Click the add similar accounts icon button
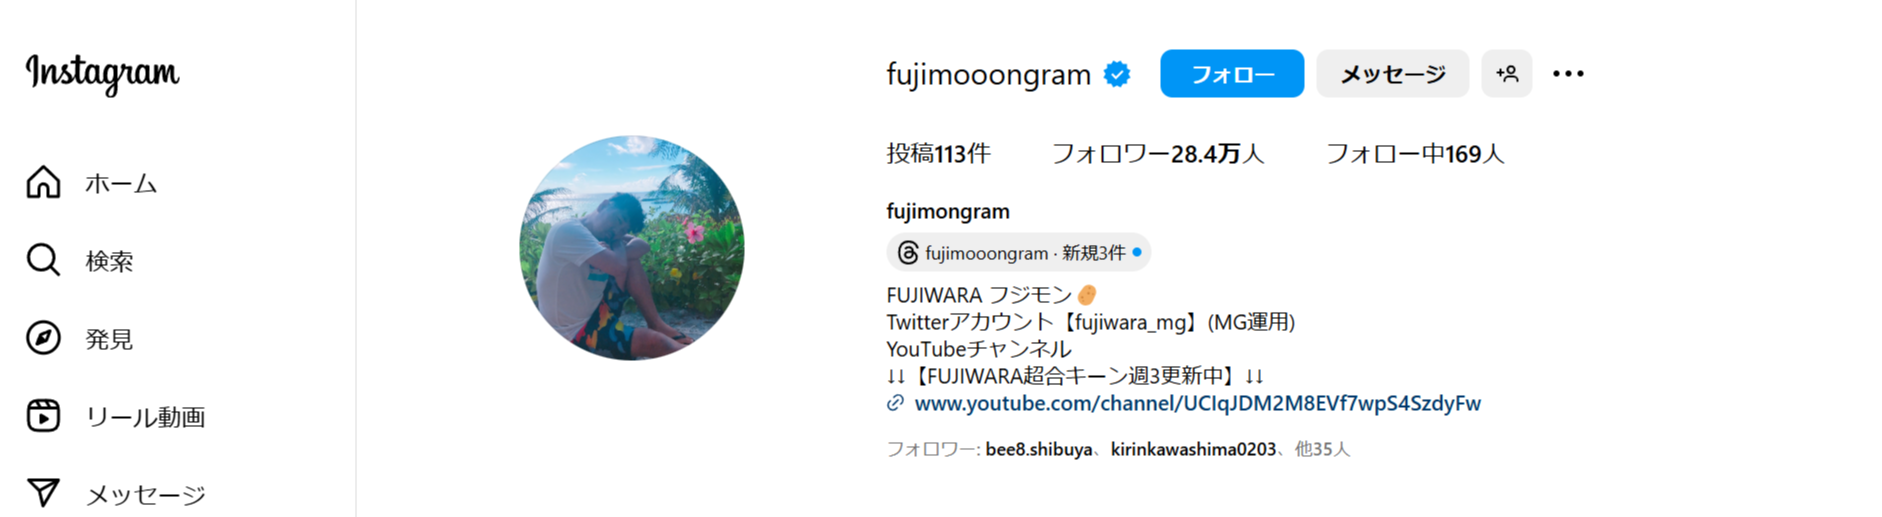 (1507, 74)
